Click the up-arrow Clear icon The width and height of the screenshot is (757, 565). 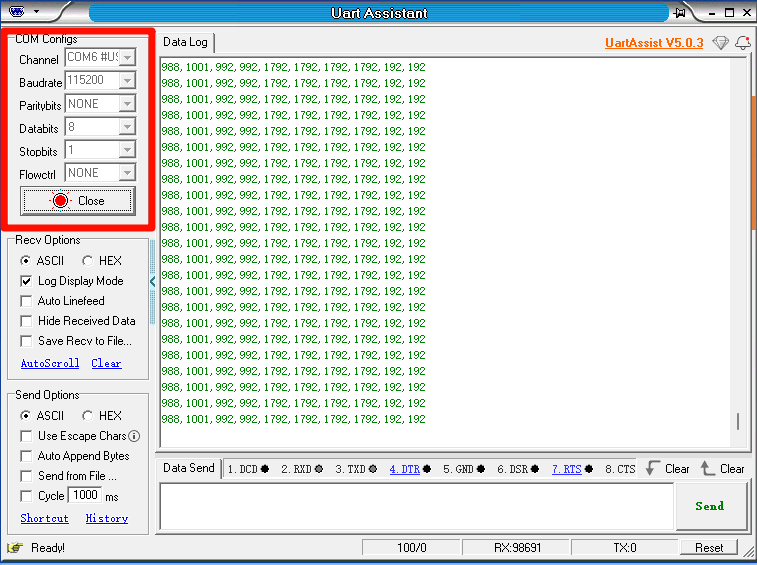pos(708,468)
